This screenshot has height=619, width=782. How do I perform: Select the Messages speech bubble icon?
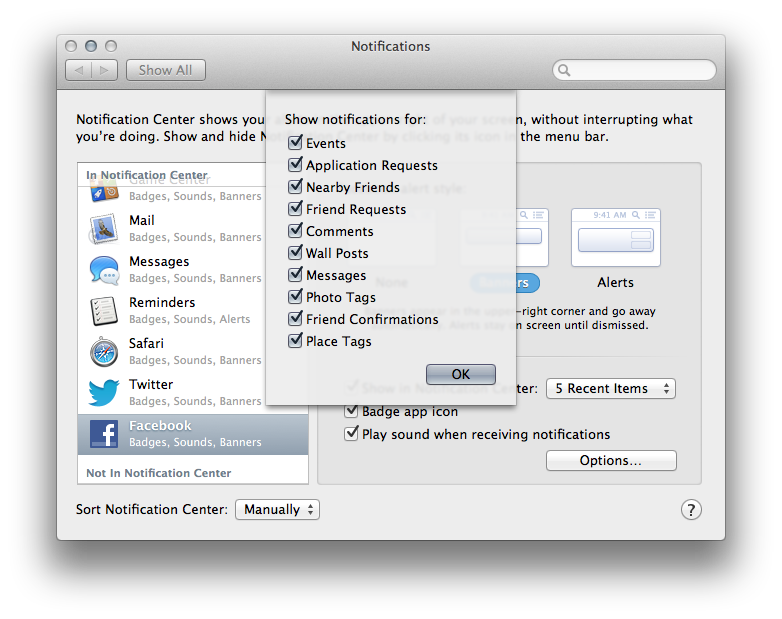point(104,270)
